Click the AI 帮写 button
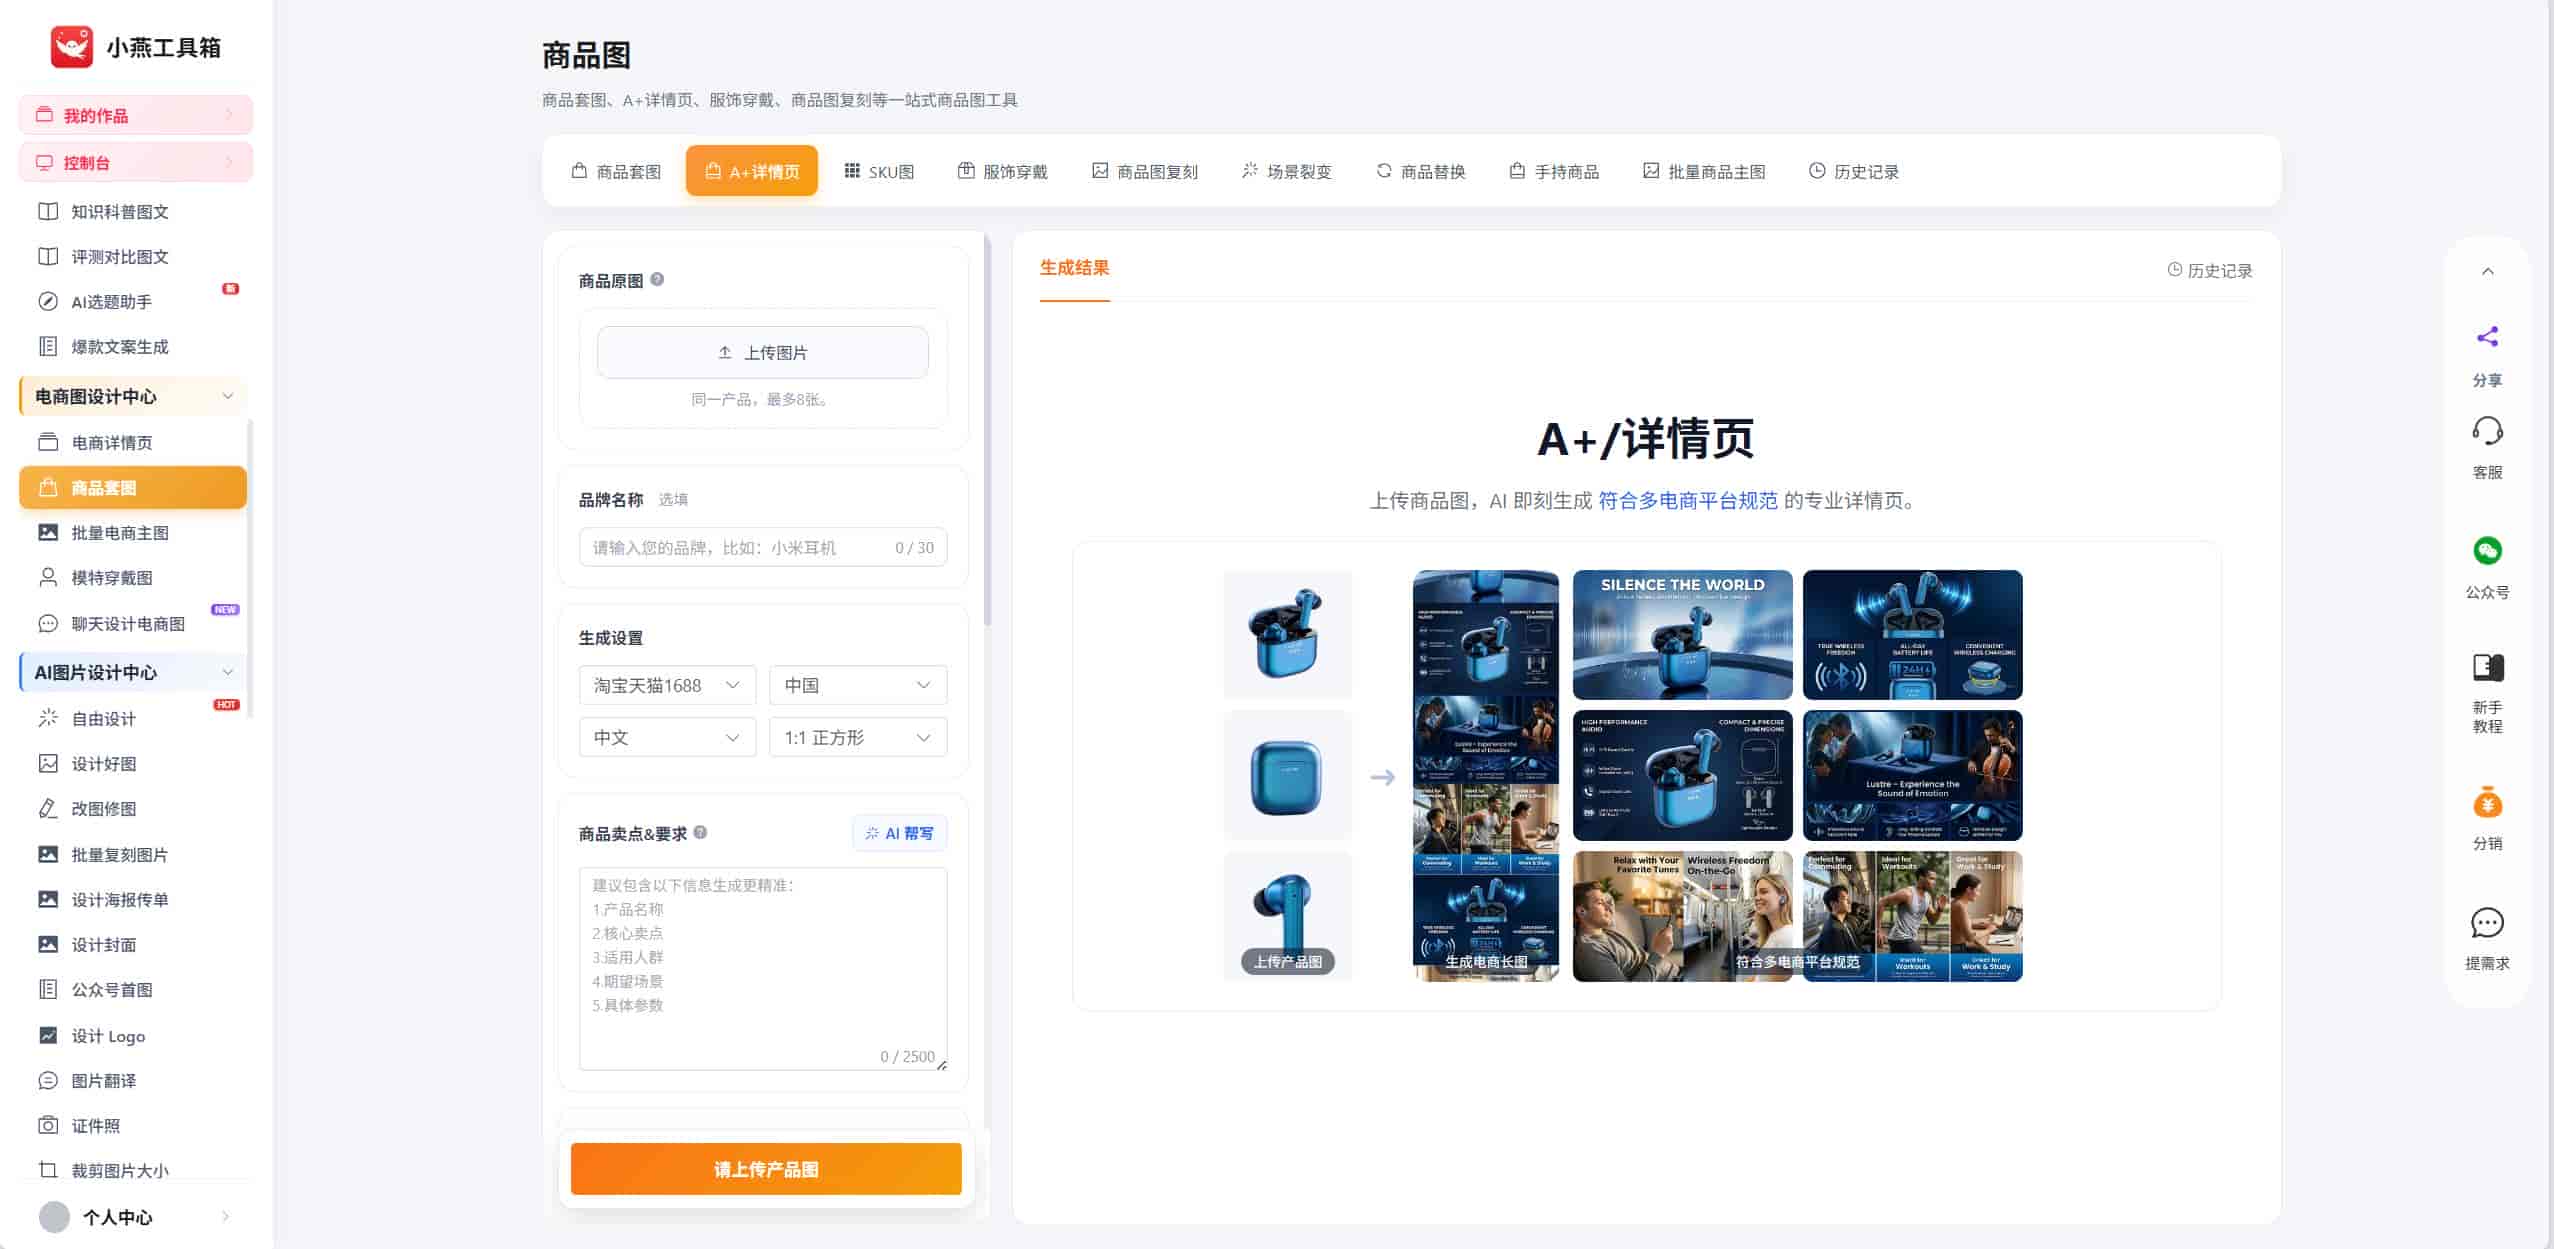The image size is (2554, 1249). click(x=899, y=833)
